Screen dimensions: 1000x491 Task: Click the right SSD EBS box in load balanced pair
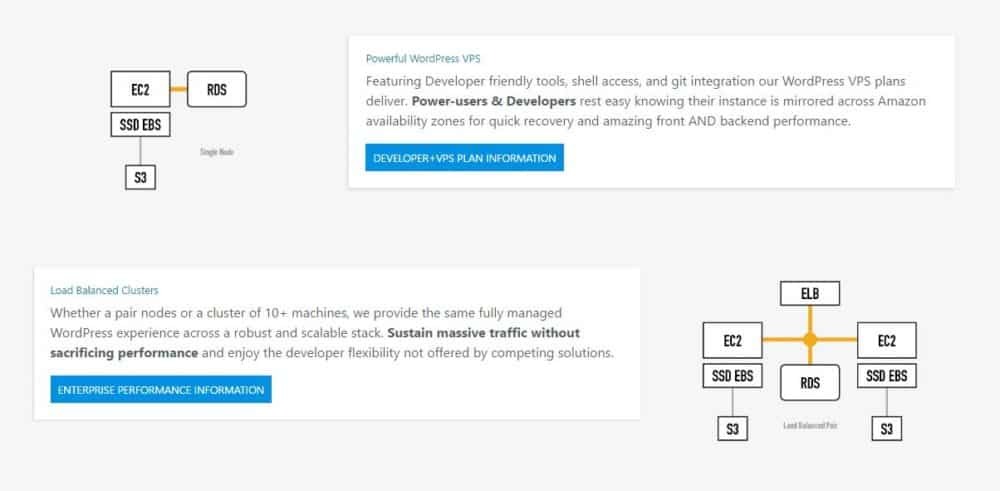(x=886, y=376)
